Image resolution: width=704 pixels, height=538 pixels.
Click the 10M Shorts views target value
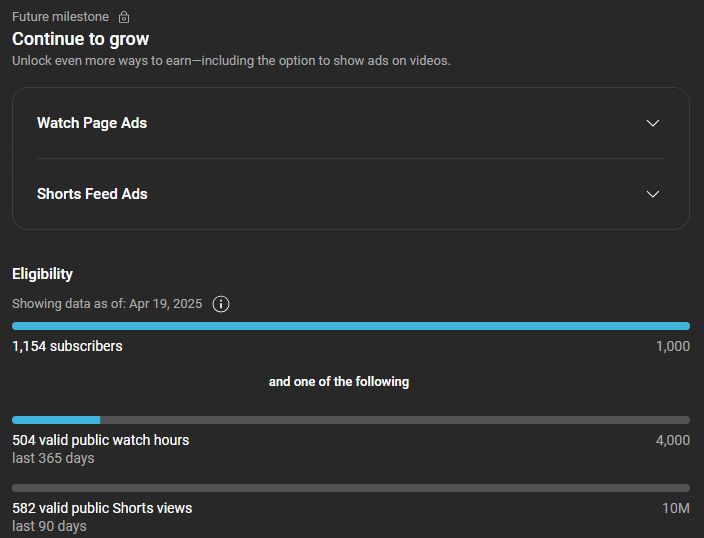tap(675, 508)
